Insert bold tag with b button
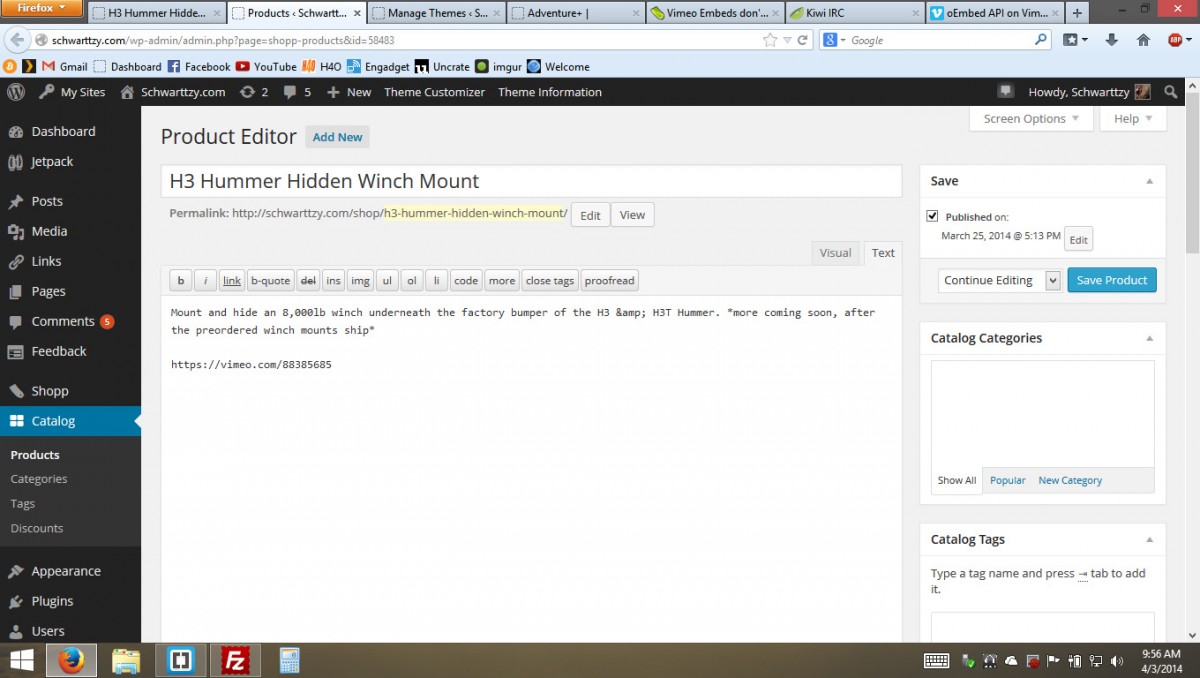 coord(180,281)
